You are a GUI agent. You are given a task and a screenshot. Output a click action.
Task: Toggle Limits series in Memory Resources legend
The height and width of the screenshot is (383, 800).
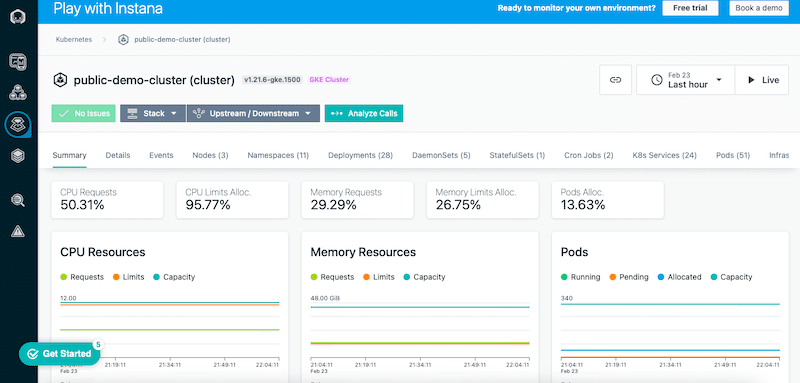[379, 277]
